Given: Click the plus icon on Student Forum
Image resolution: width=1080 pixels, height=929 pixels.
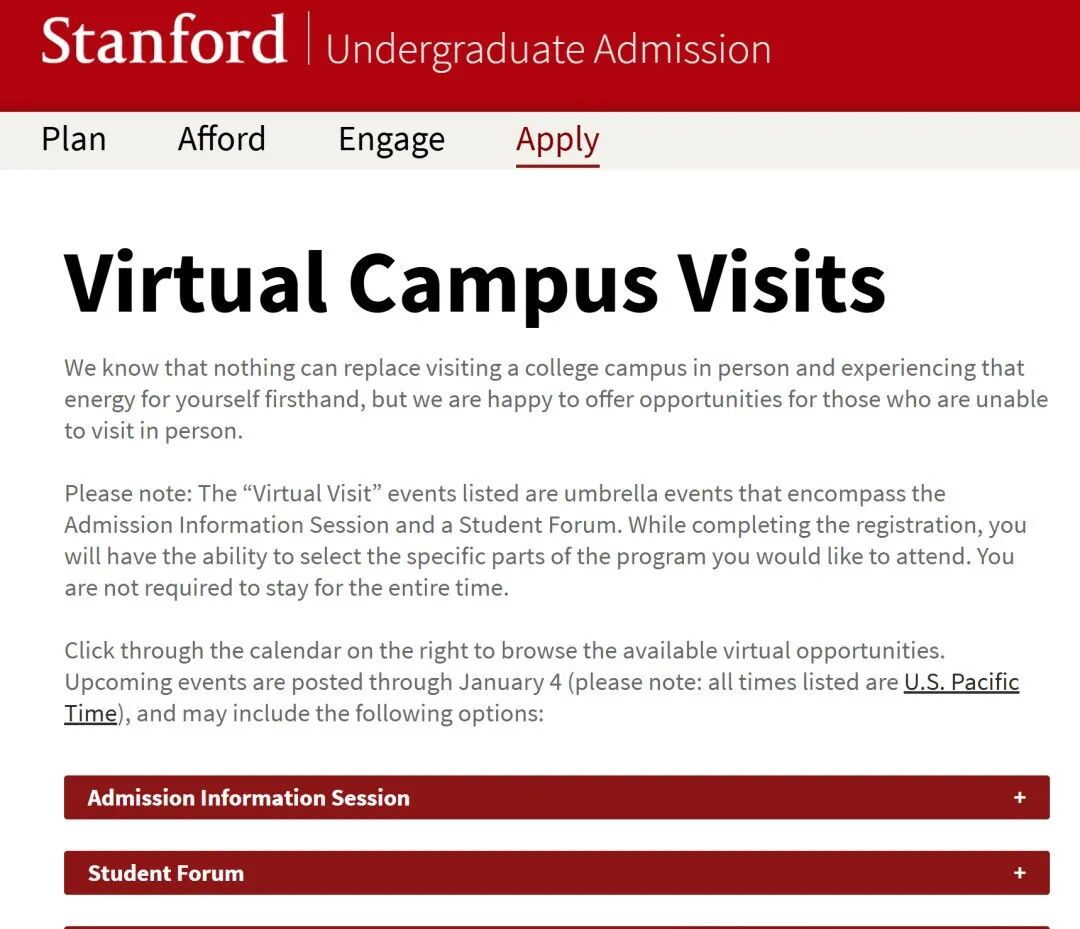Looking at the screenshot, I should pyautogui.click(x=1019, y=873).
